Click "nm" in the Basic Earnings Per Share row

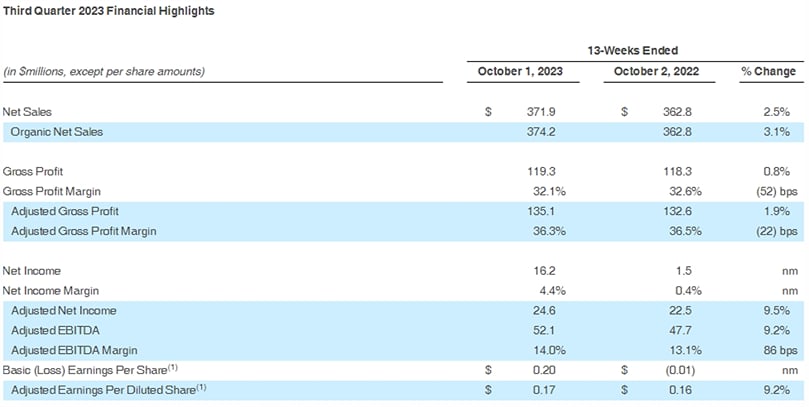pyautogui.click(x=790, y=371)
